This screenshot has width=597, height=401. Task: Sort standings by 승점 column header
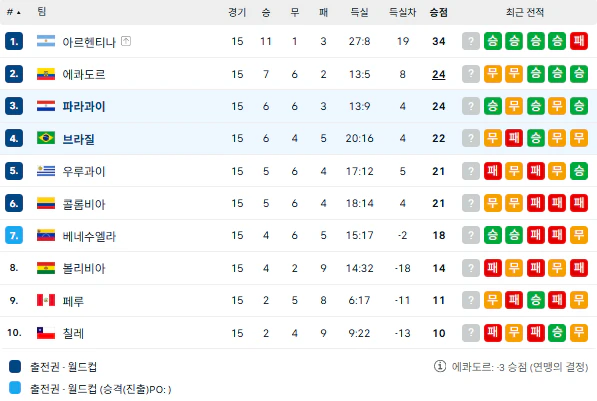click(x=439, y=13)
